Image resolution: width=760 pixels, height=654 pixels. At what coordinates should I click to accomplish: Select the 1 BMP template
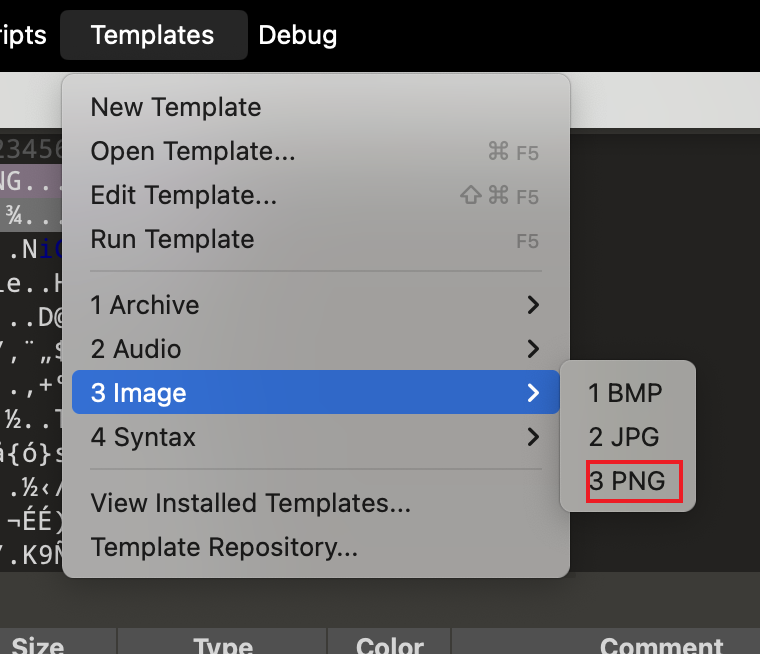click(625, 393)
